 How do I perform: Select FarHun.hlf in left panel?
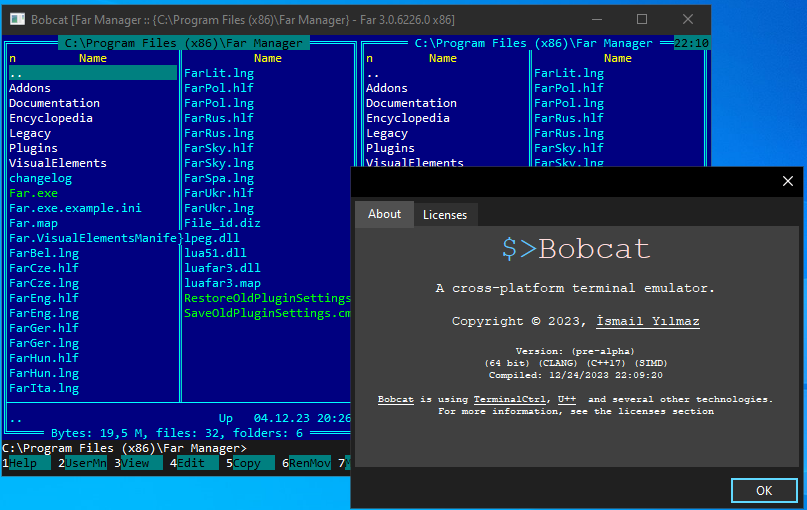(44, 358)
